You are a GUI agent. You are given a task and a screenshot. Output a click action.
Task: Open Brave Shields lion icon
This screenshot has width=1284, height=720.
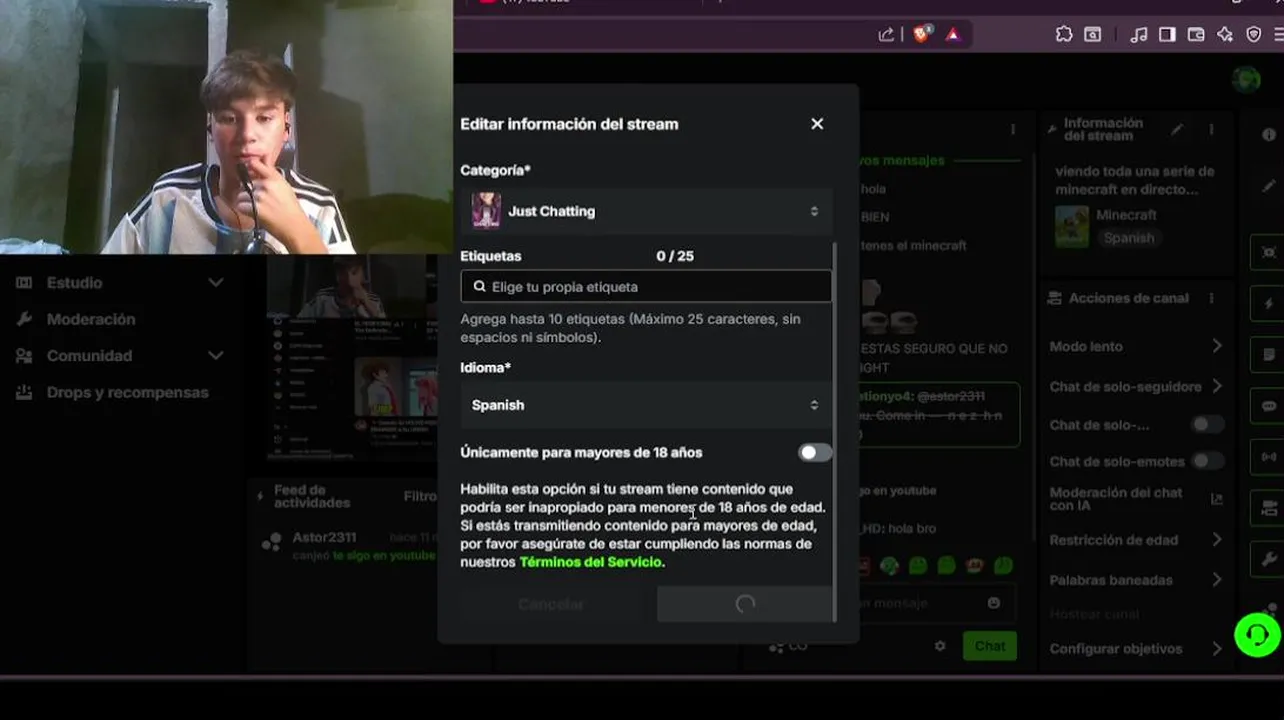point(922,34)
